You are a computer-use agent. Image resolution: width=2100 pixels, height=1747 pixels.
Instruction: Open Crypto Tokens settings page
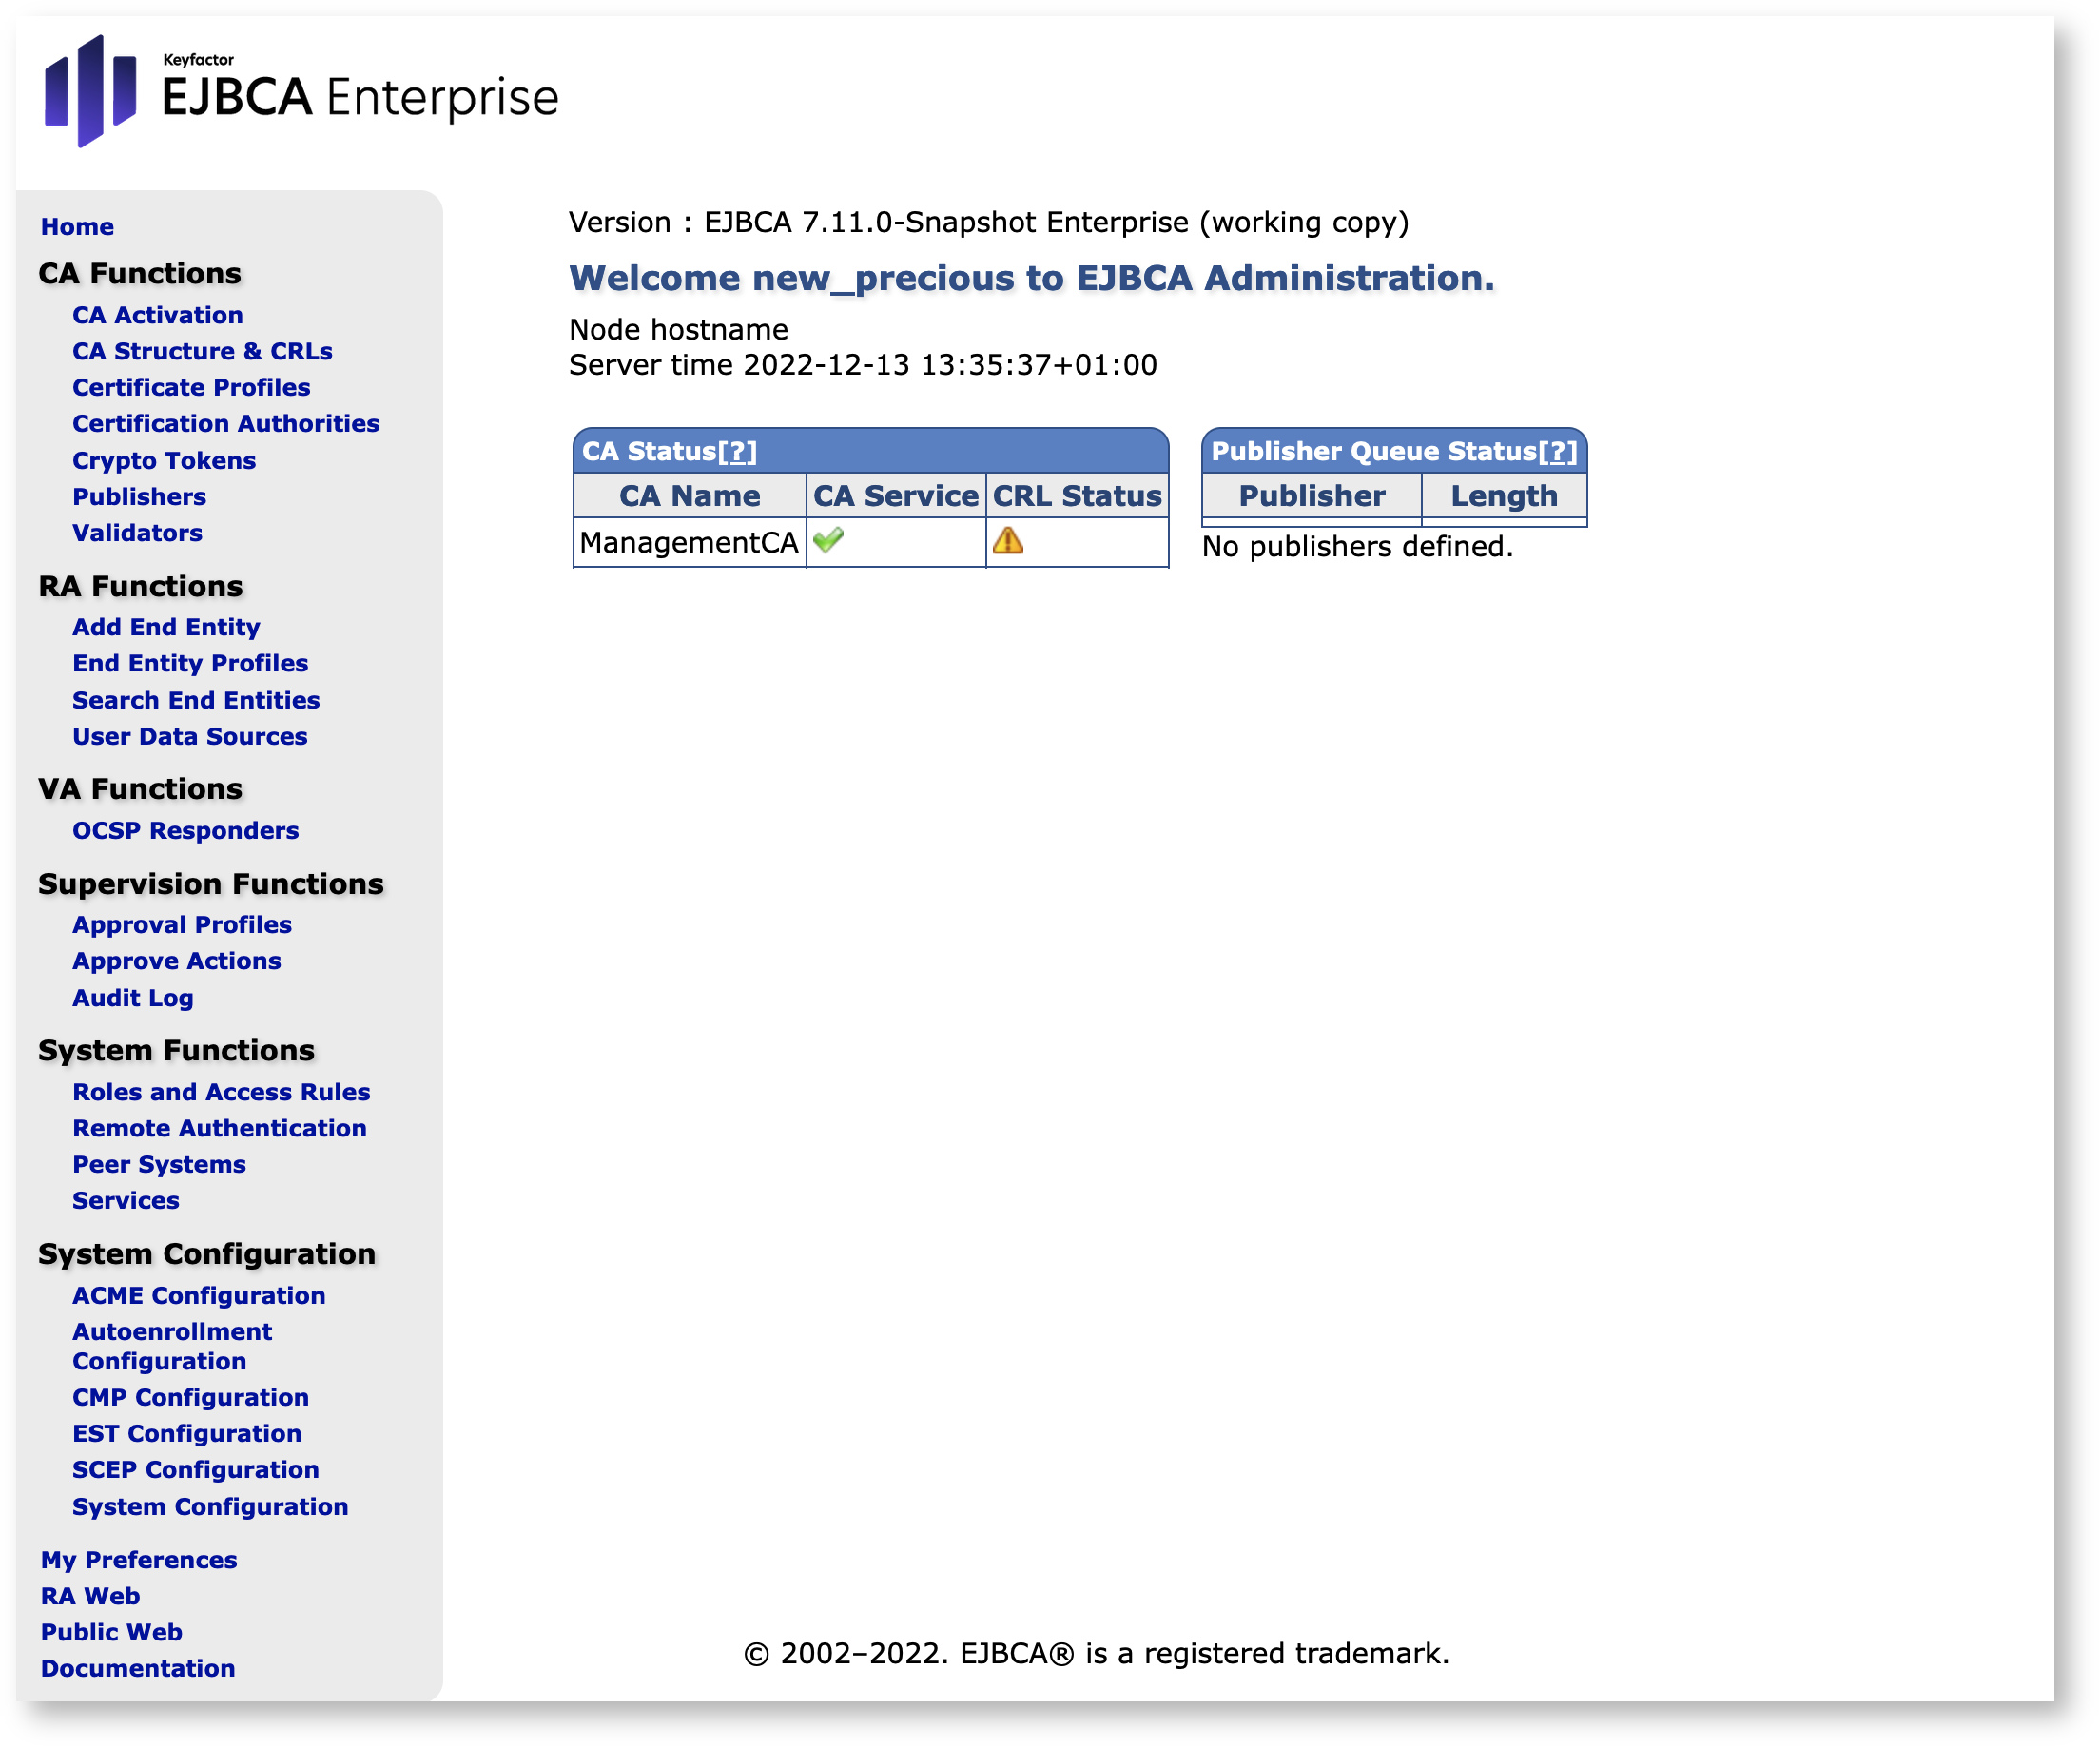click(163, 458)
